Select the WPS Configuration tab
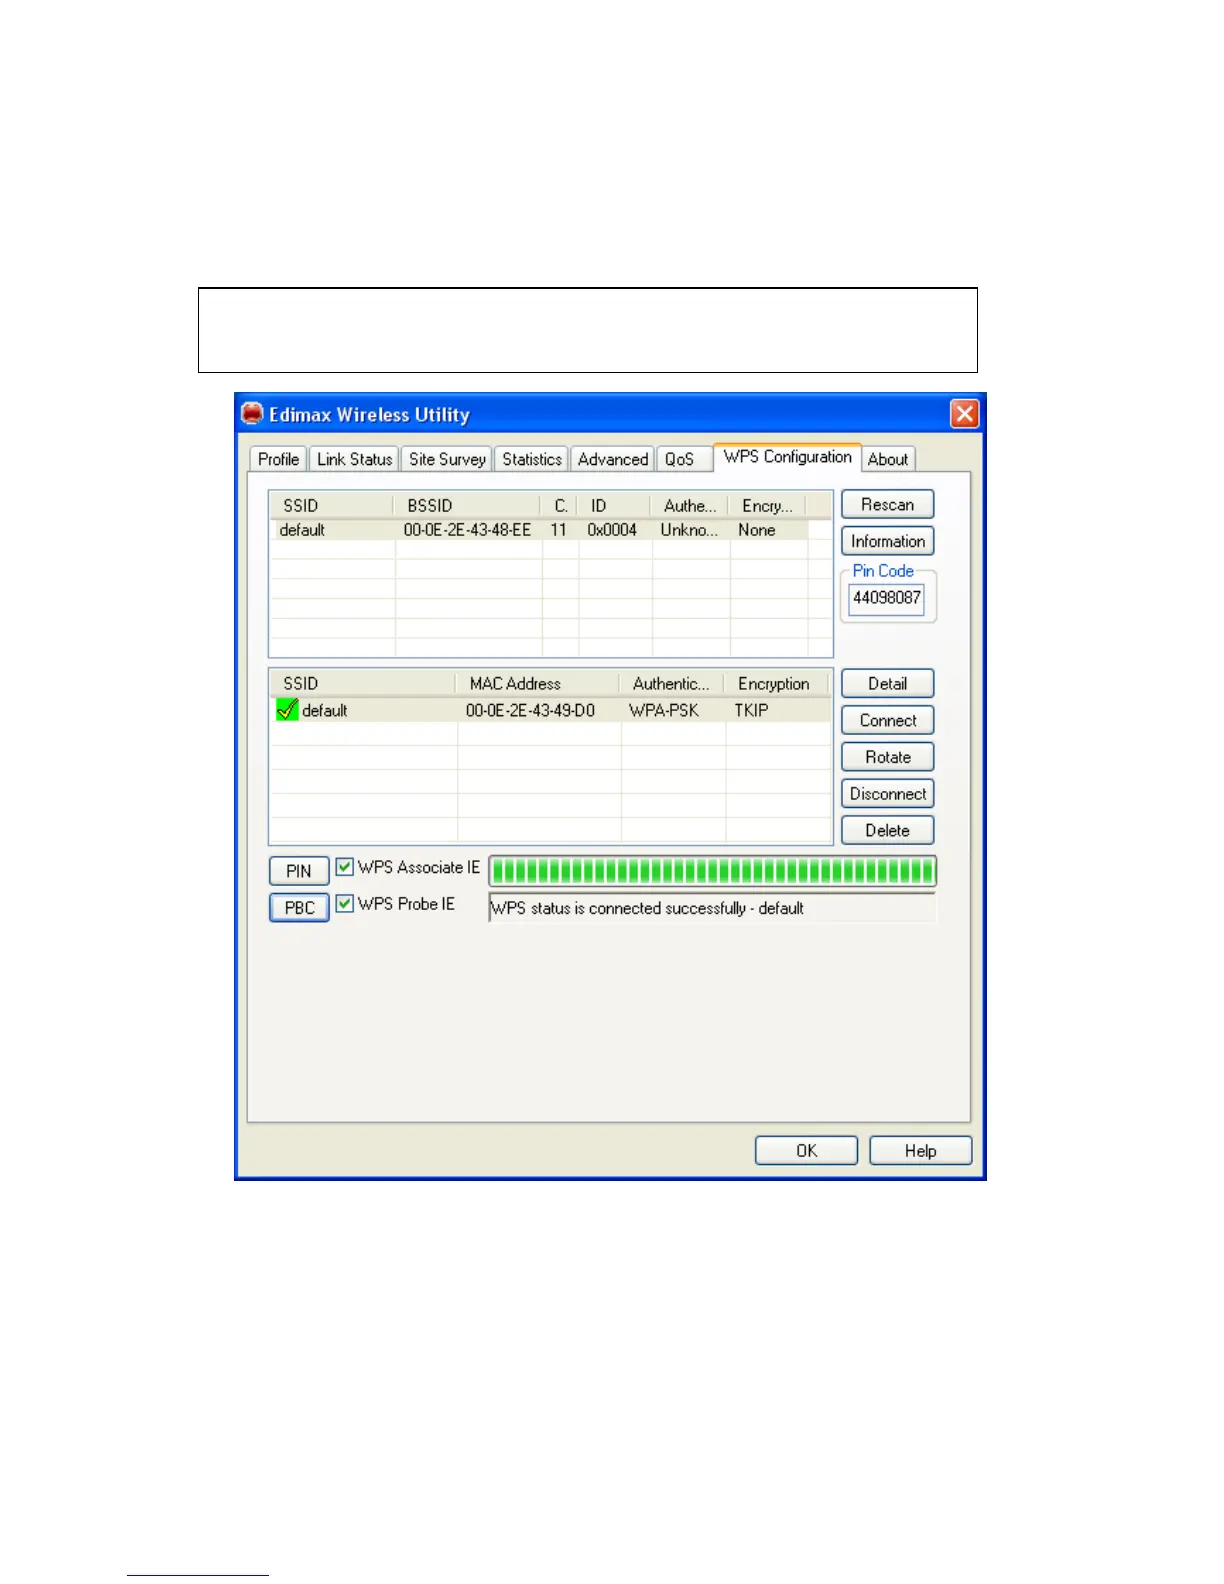Screen dimensions: 1224x1584 tap(787, 457)
